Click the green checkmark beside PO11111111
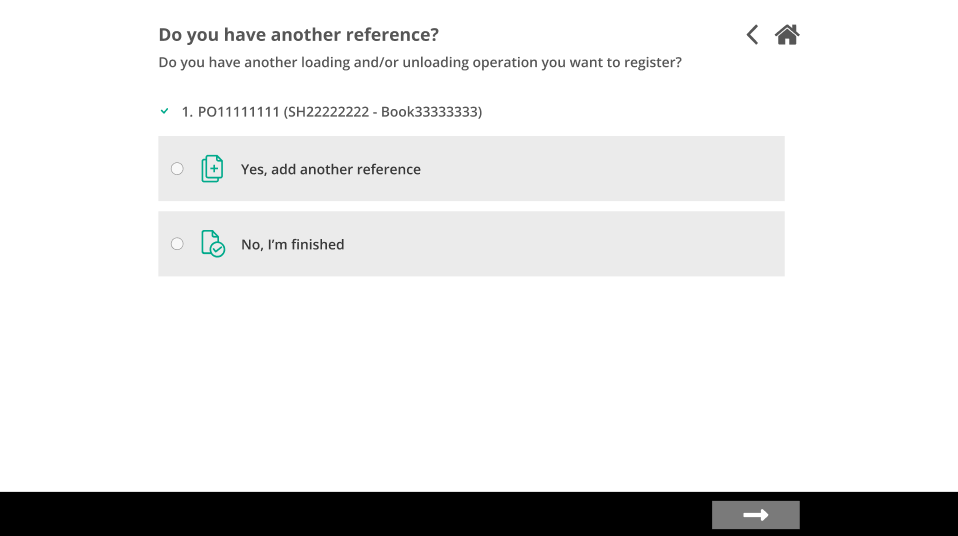958x536 pixels. click(164, 111)
